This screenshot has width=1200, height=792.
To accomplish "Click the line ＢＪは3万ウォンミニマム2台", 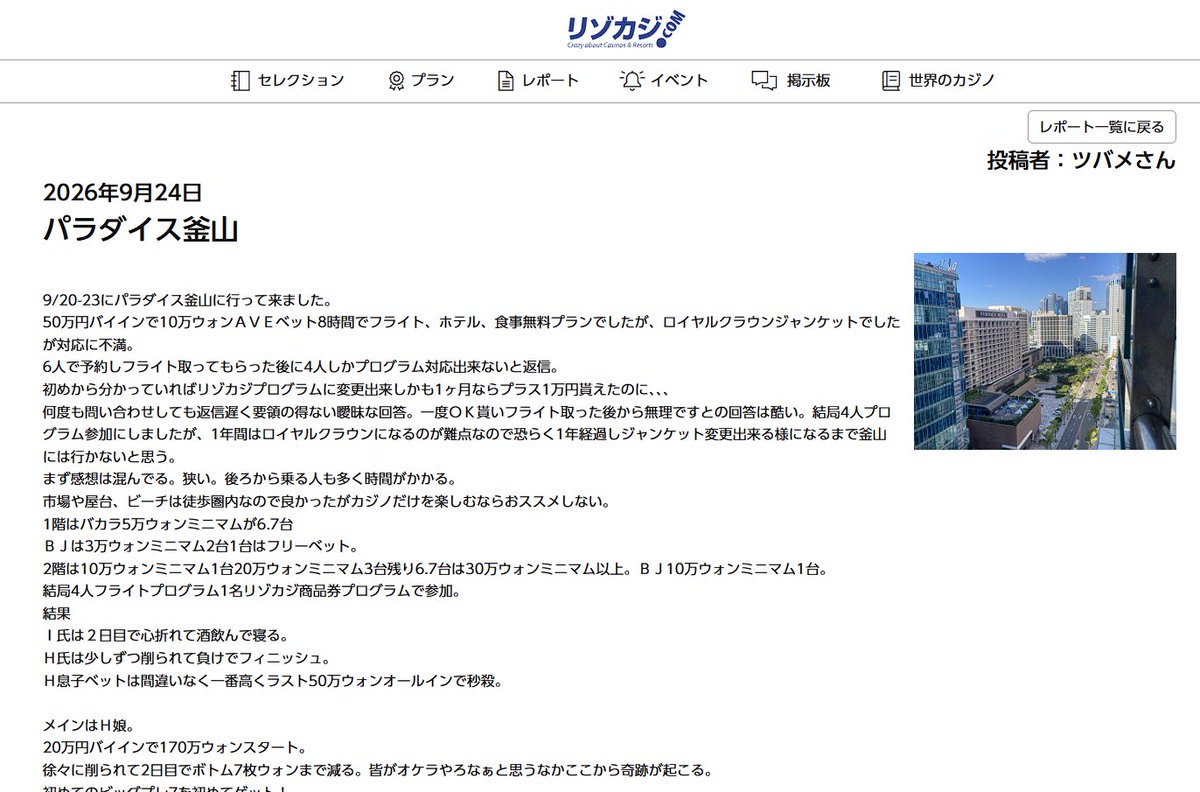I will tap(200, 546).
